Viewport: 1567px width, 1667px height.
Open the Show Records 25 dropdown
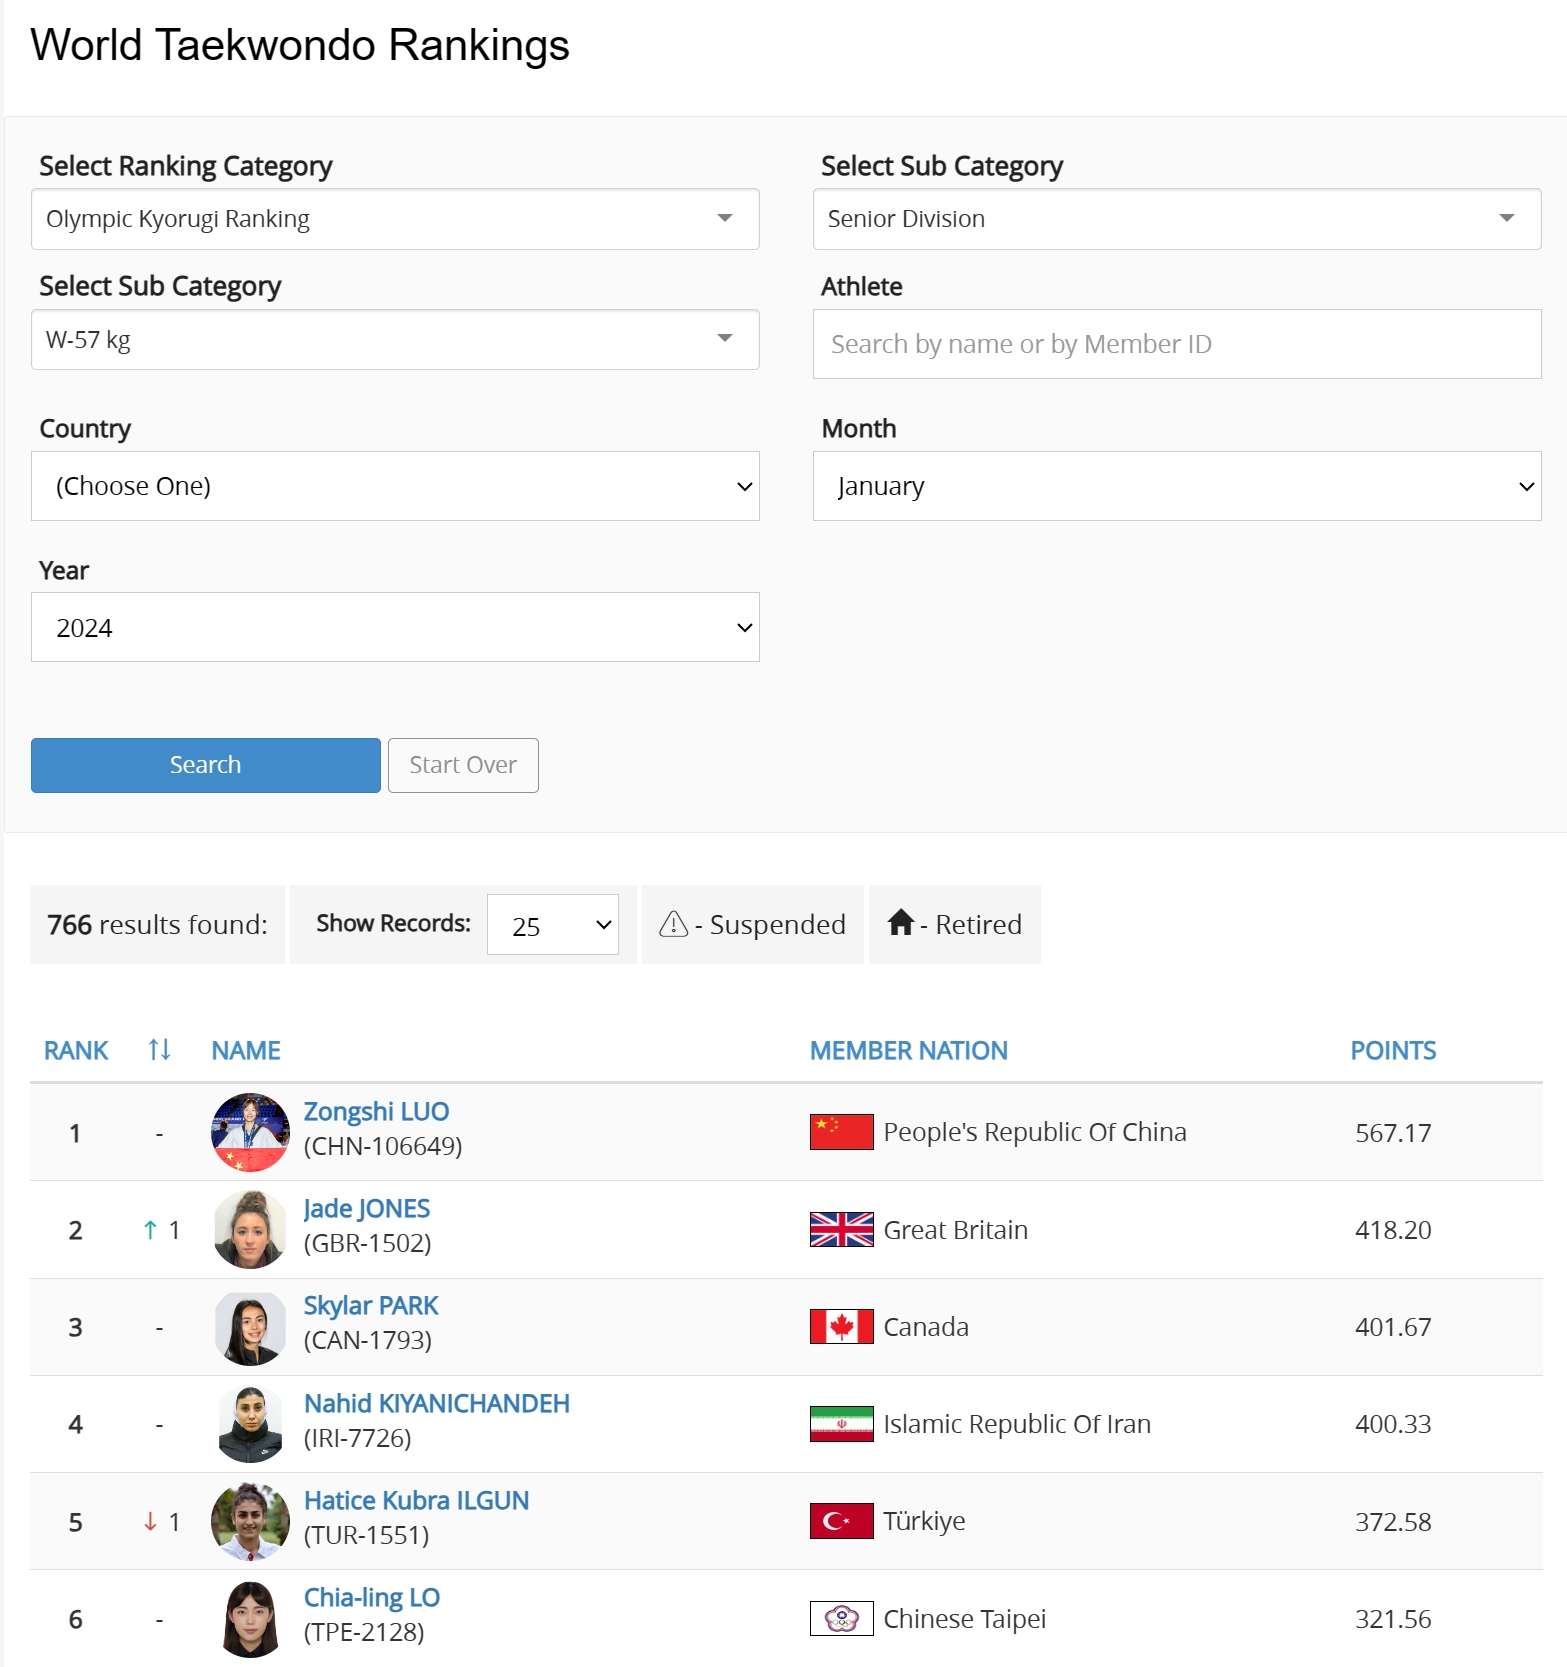pos(553,925)
